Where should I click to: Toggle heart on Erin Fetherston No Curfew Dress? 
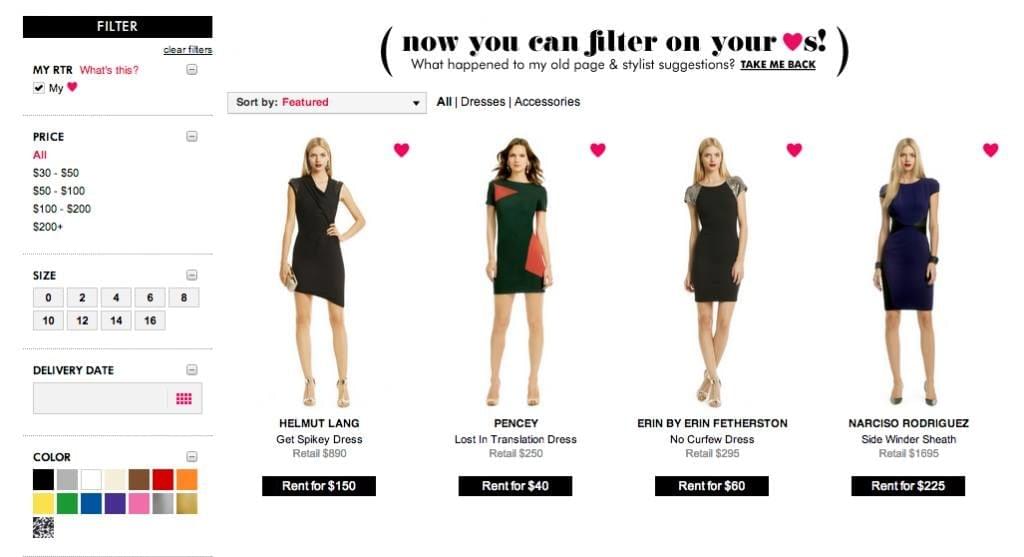pyautogui.click(x=794, y=150)
